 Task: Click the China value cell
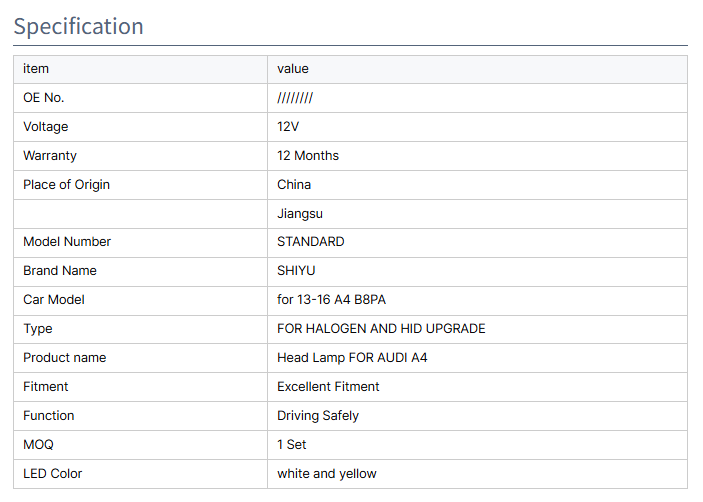[294, 185]
